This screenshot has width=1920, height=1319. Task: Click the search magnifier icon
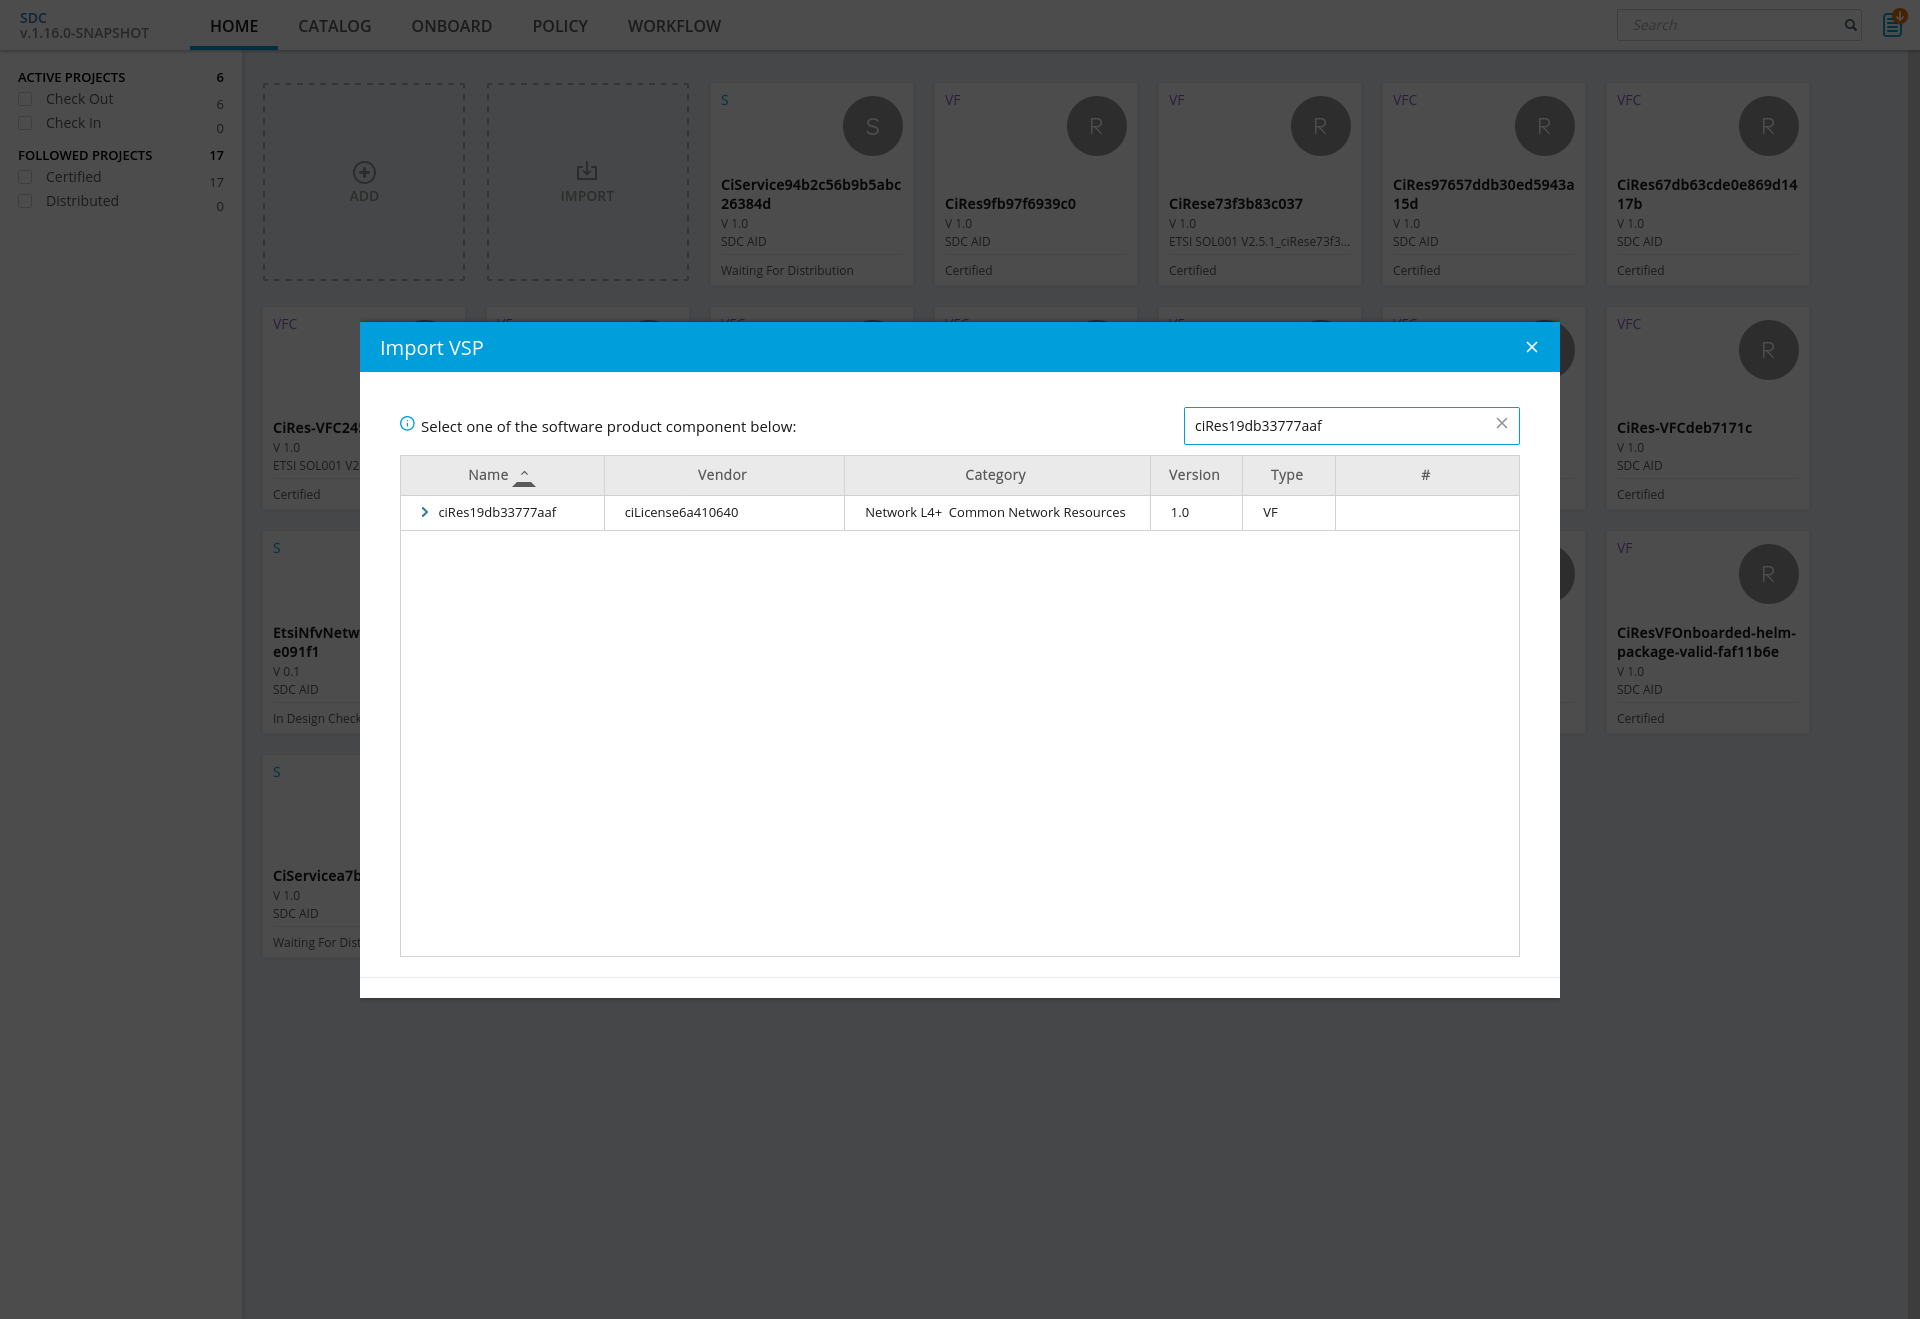coord(1850,25)
